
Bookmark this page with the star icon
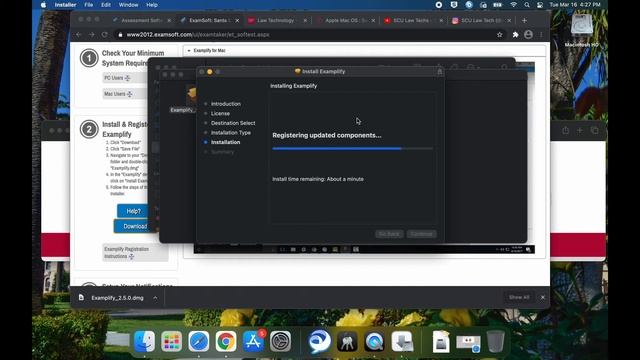pyautogui.click(x=500, y=35)
